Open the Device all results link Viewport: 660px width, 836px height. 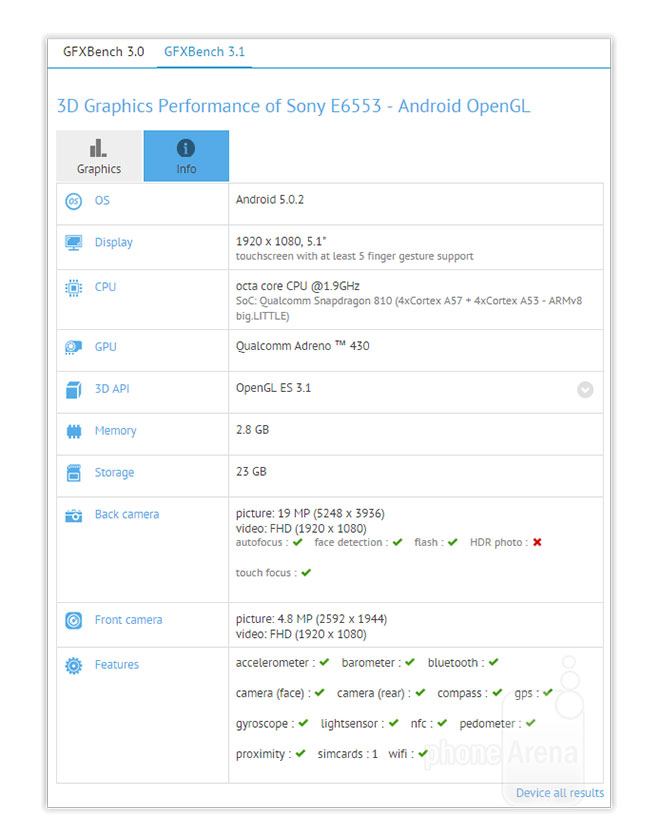coord(560,793)
